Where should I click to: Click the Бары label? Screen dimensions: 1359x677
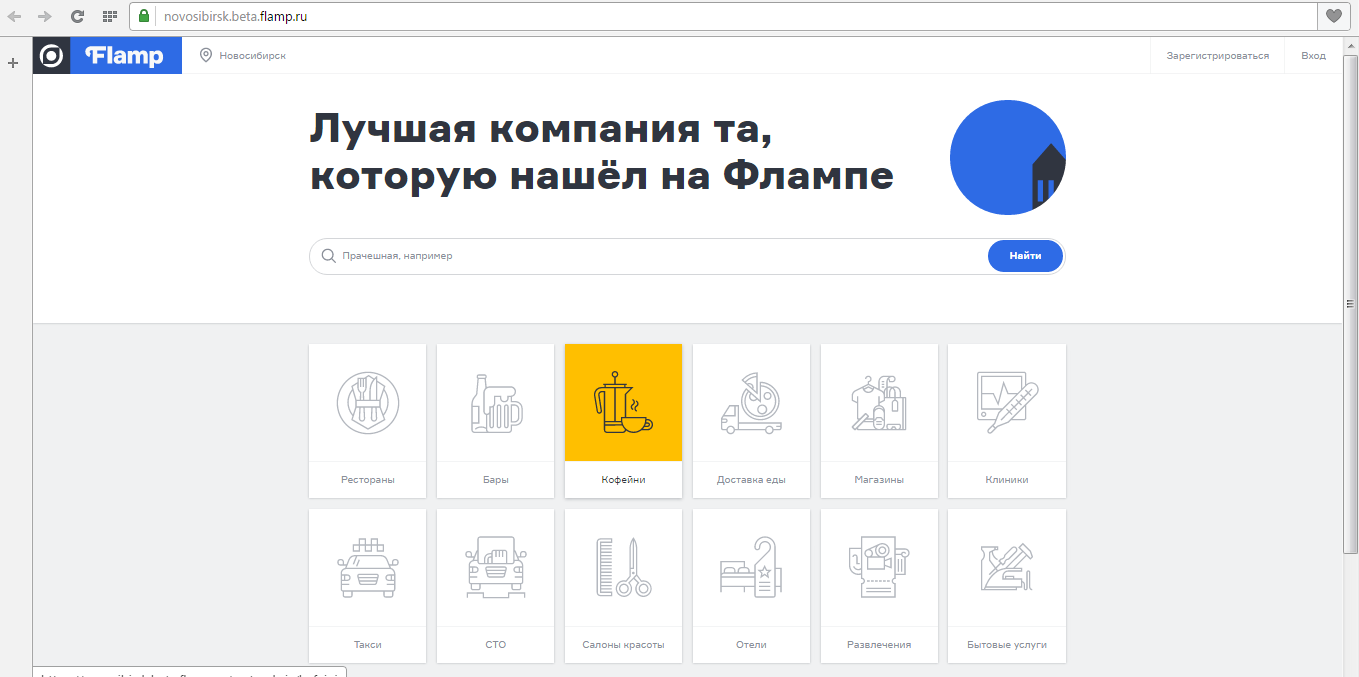coord(495,480)
